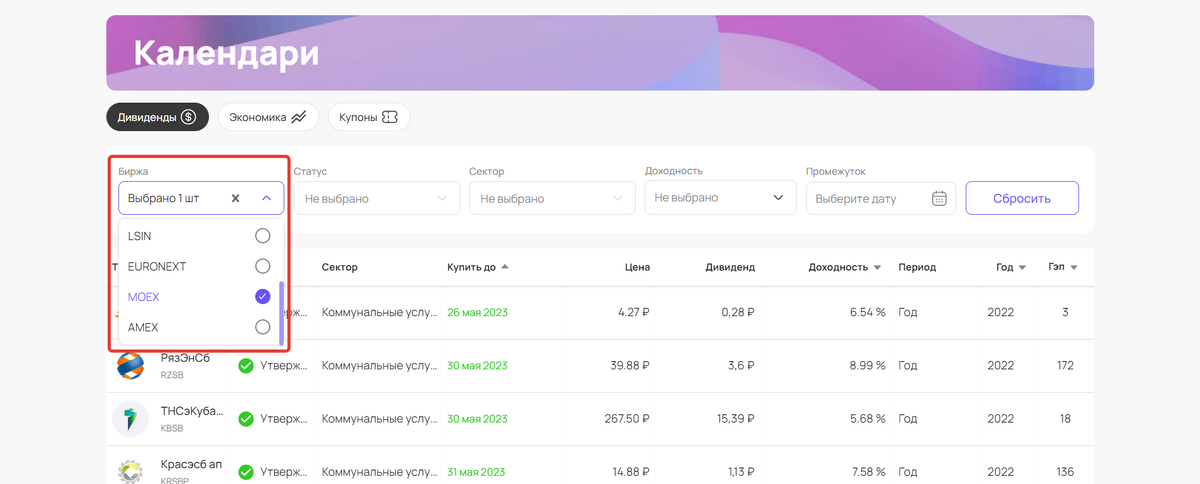Click the RZSB ticker label

click(172, 375)
